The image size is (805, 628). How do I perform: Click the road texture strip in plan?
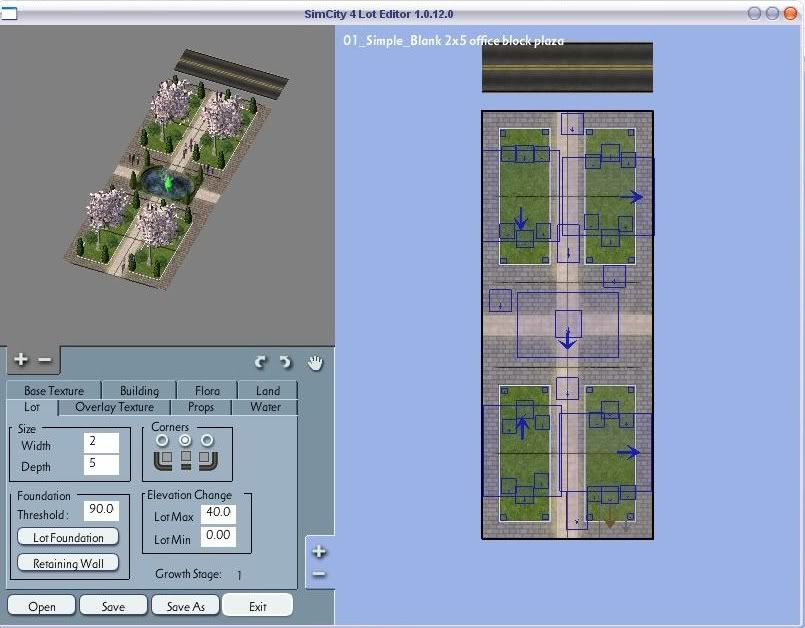pos(567,67)
